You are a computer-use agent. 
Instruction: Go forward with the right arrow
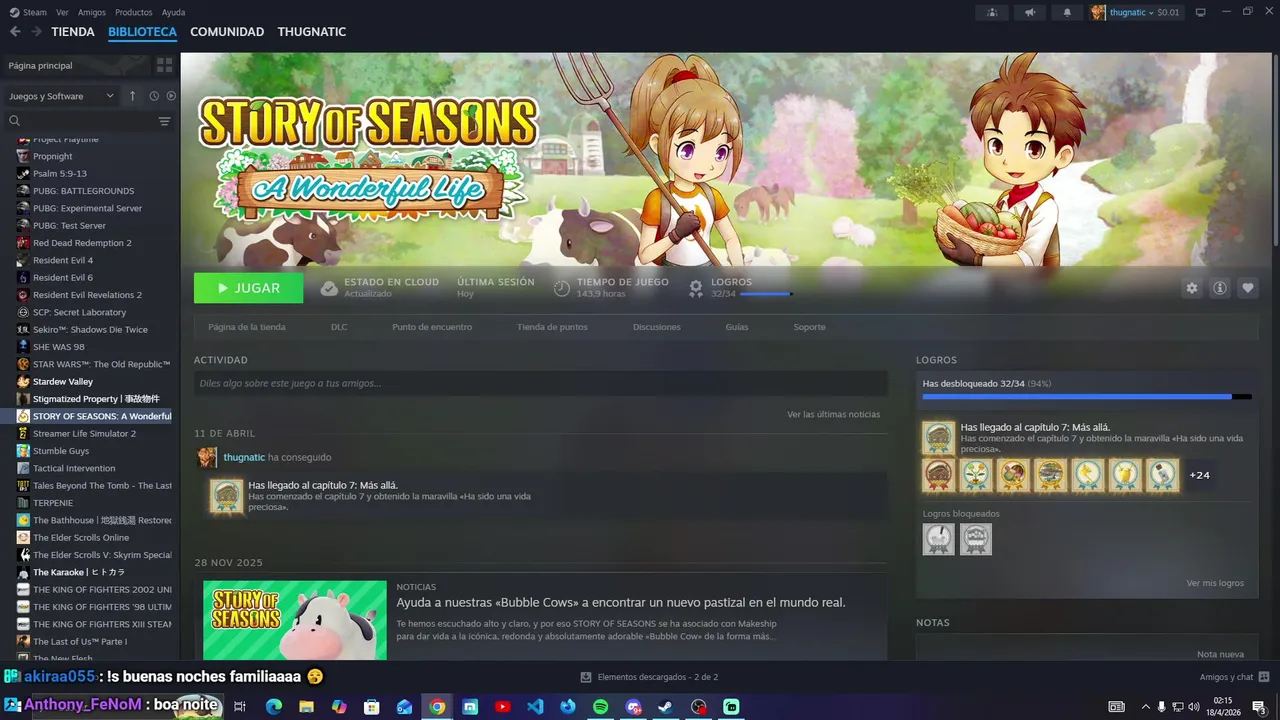point(36,32)
